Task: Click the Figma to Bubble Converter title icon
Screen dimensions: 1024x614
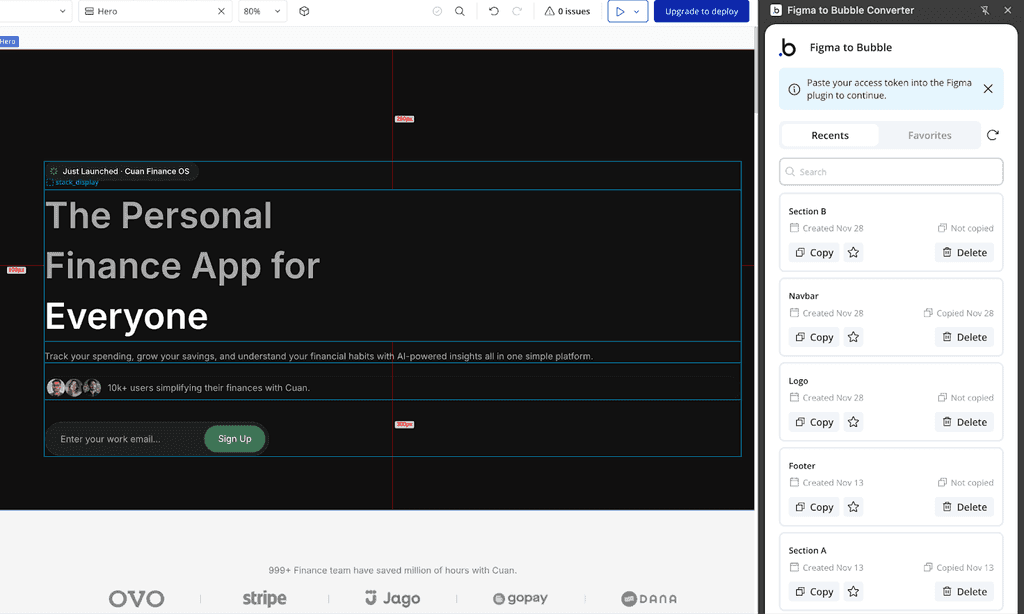Action: (776, 10)
